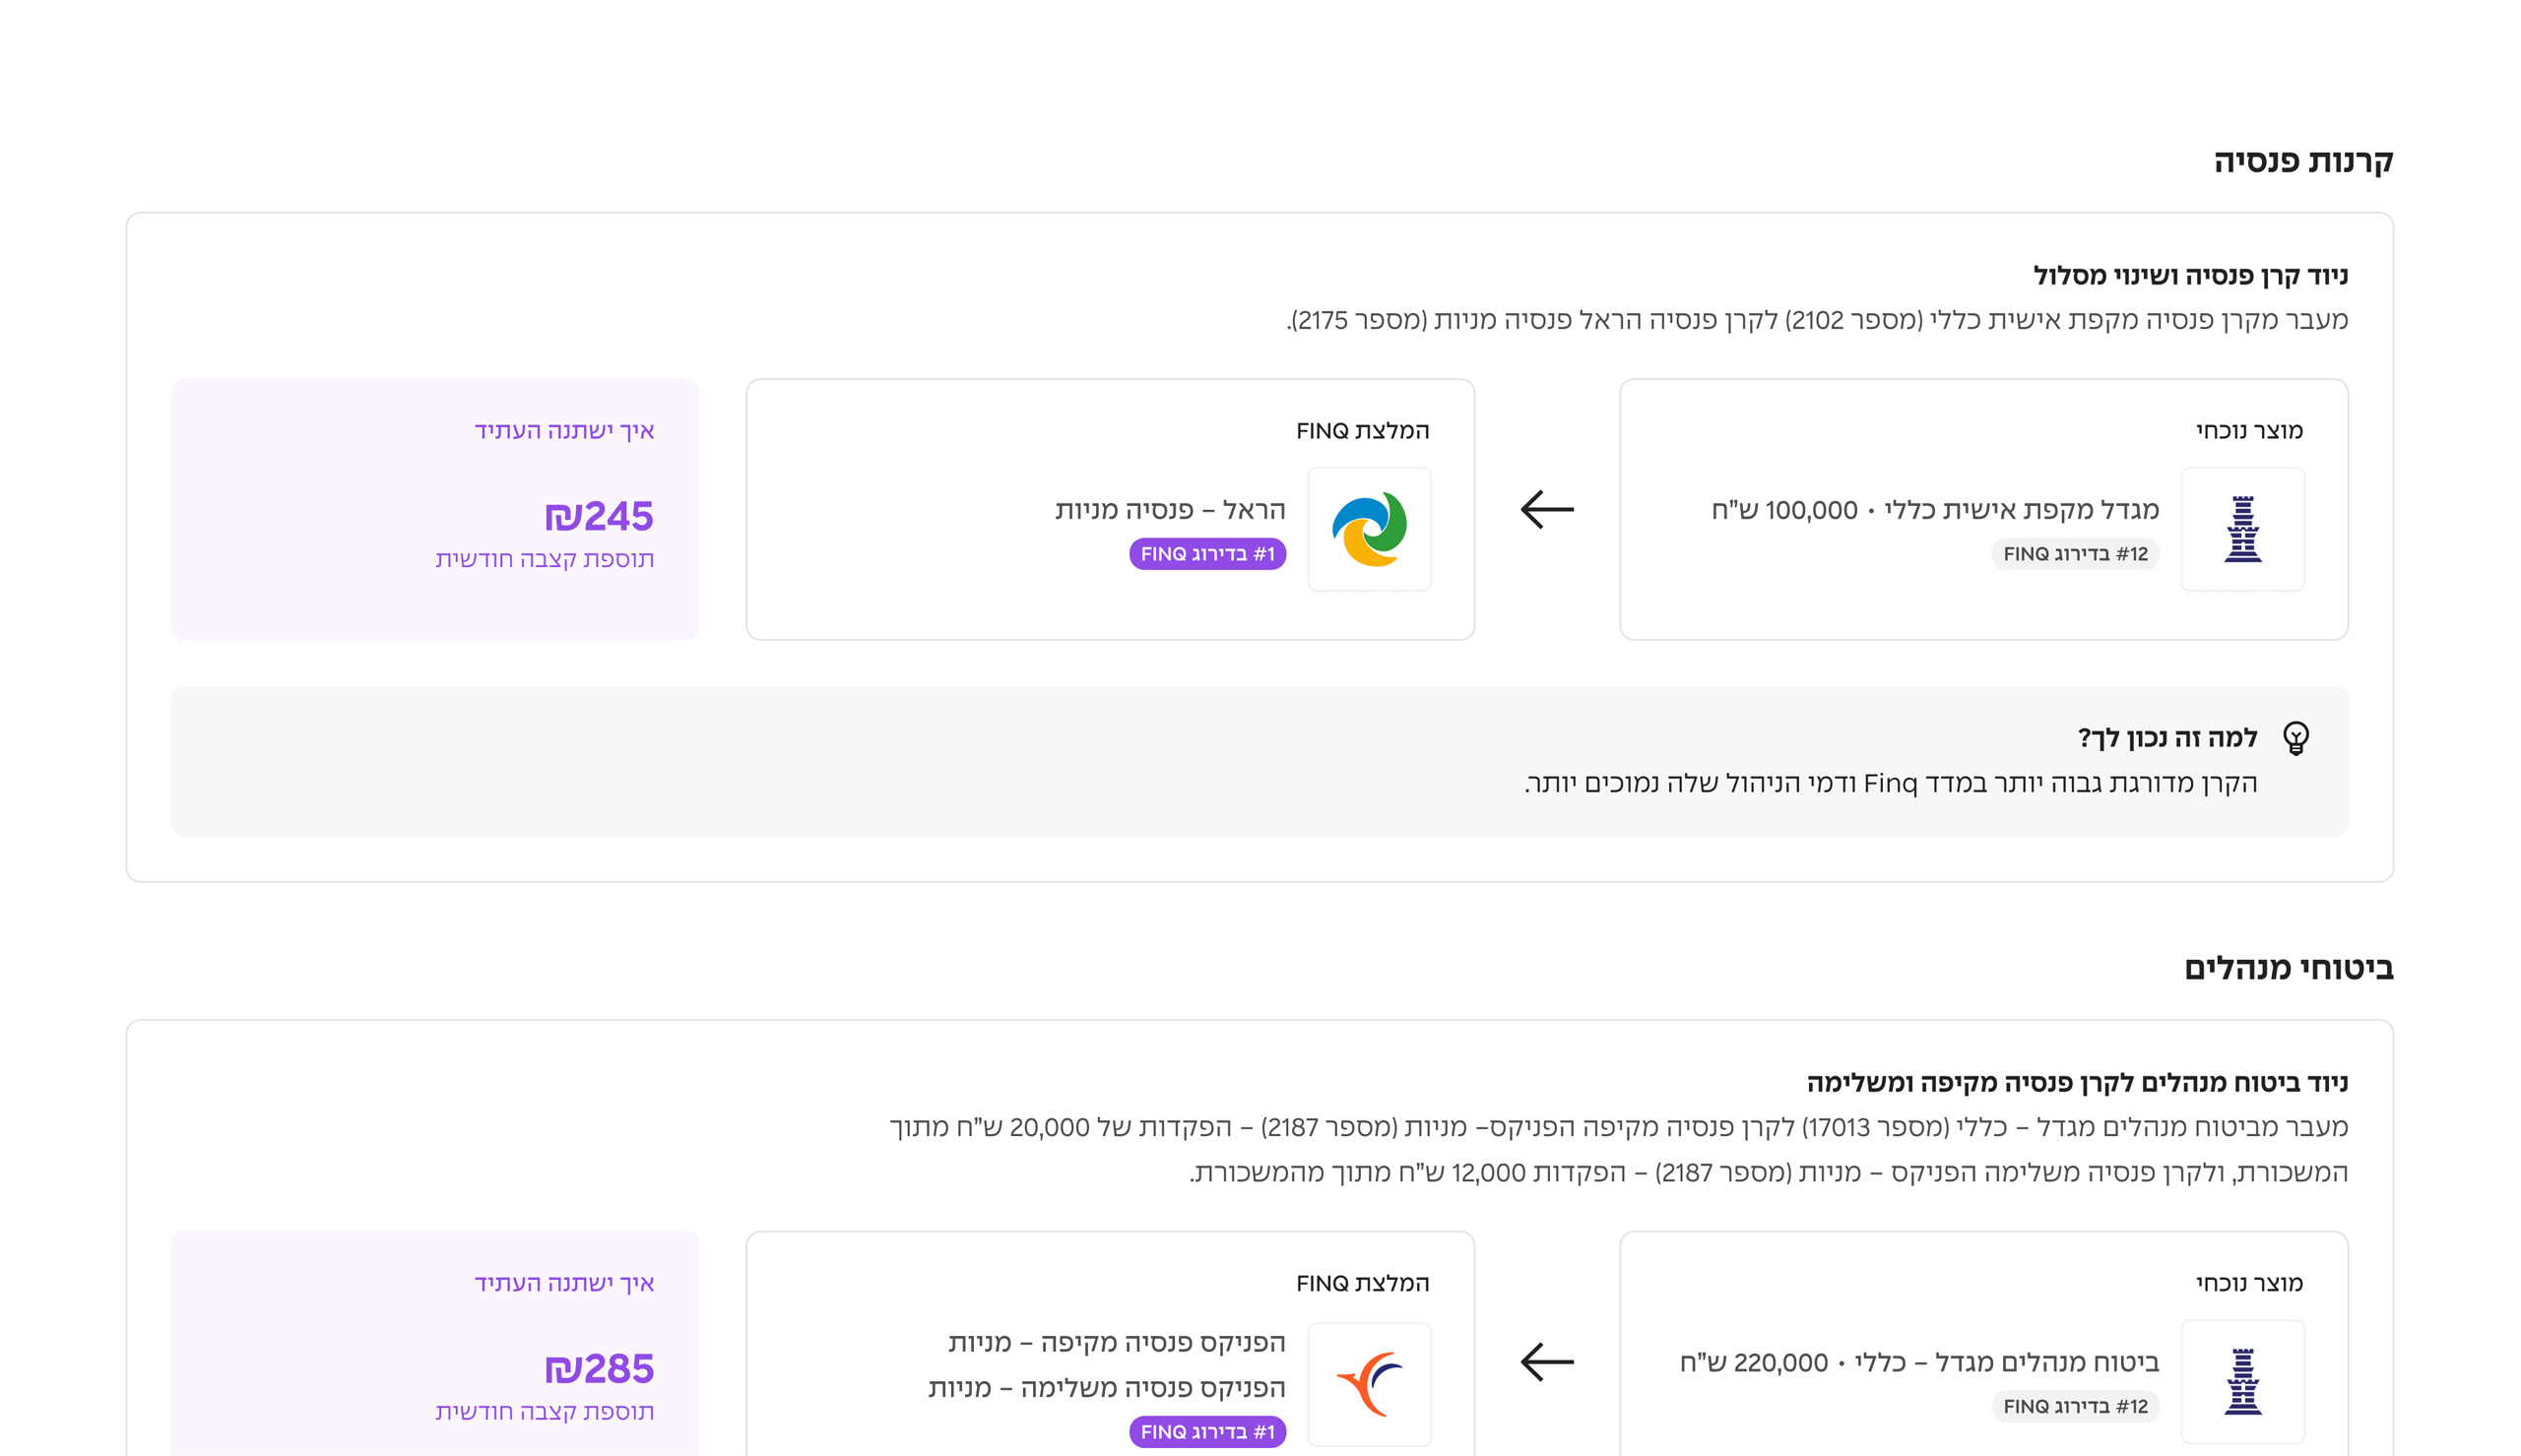Click תוספת קצבה חודשית under ₪285
This screenshot has height=1456, width=2521.
click(x=544, y=1412)
